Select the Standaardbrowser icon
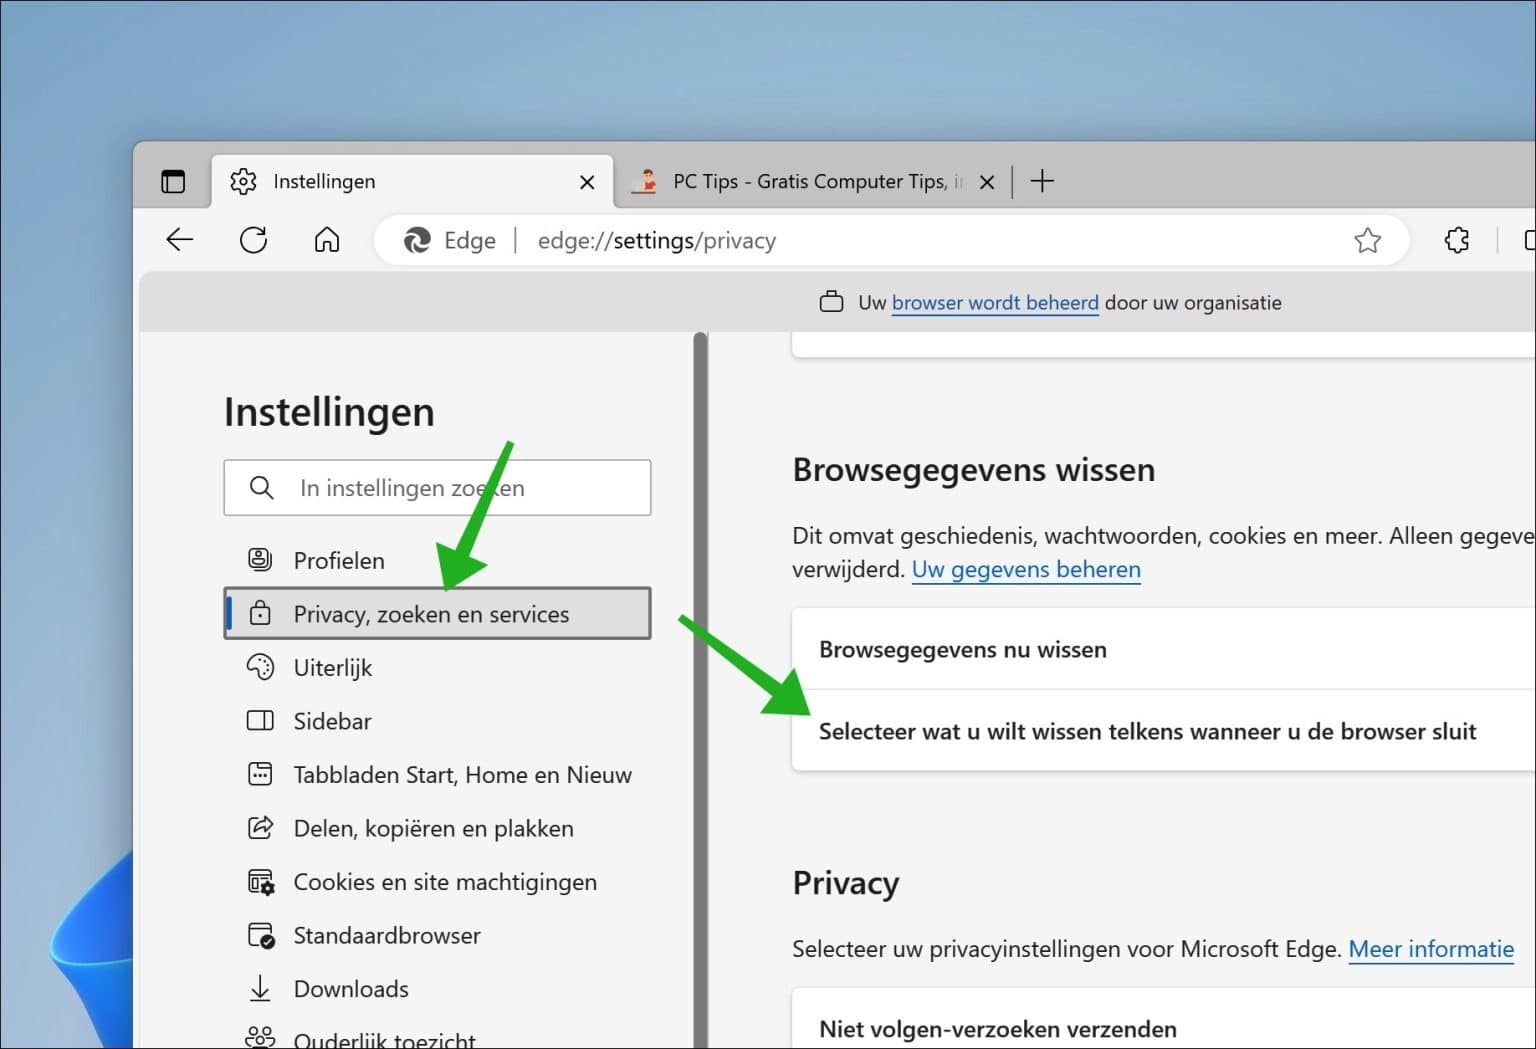This screenshot has width=1536, height=1049. coord(260,935)
